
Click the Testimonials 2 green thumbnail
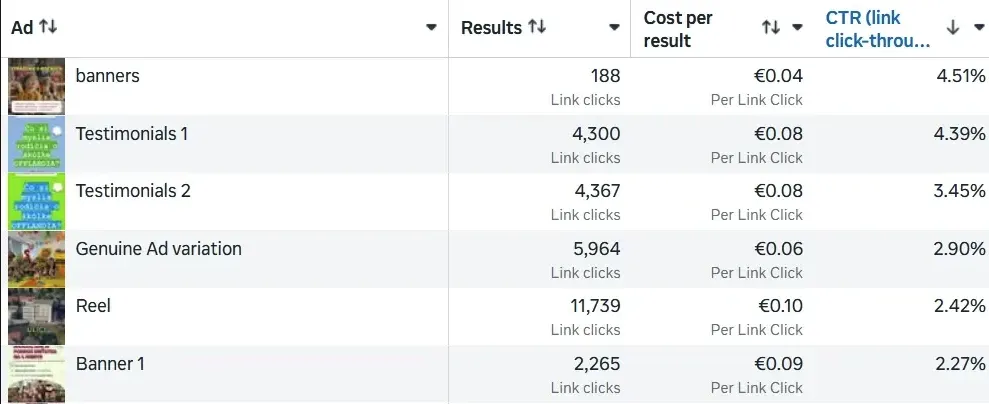pos(37,202)
